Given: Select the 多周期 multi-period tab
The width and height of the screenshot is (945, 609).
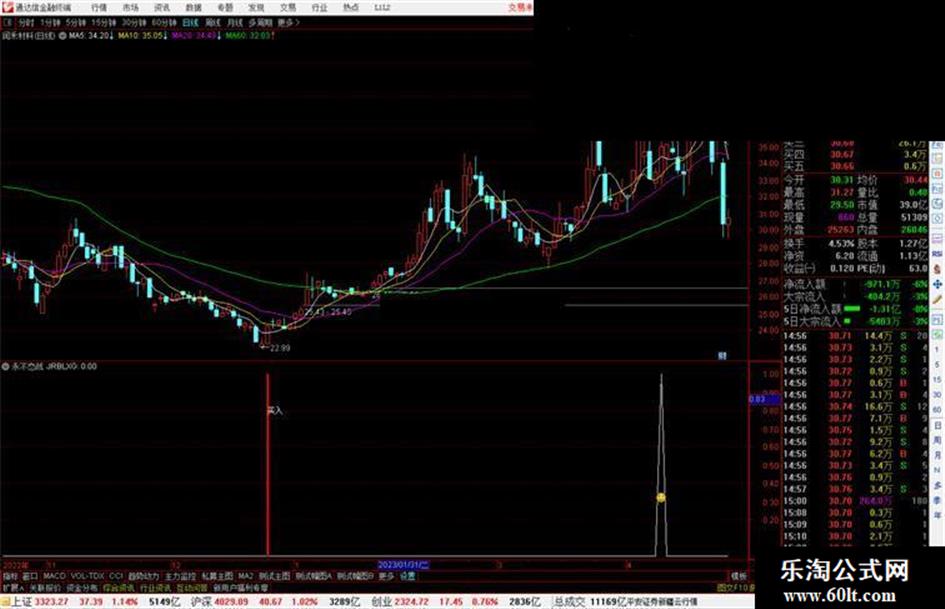Looking at the screenshot, I should click(260, 22).
